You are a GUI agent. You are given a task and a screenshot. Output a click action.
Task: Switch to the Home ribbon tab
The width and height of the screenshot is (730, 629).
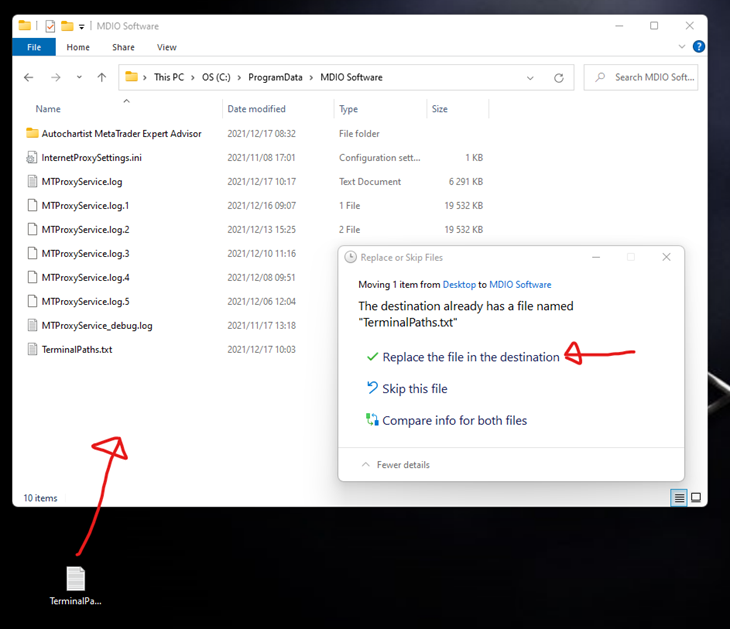click(78, 47)
